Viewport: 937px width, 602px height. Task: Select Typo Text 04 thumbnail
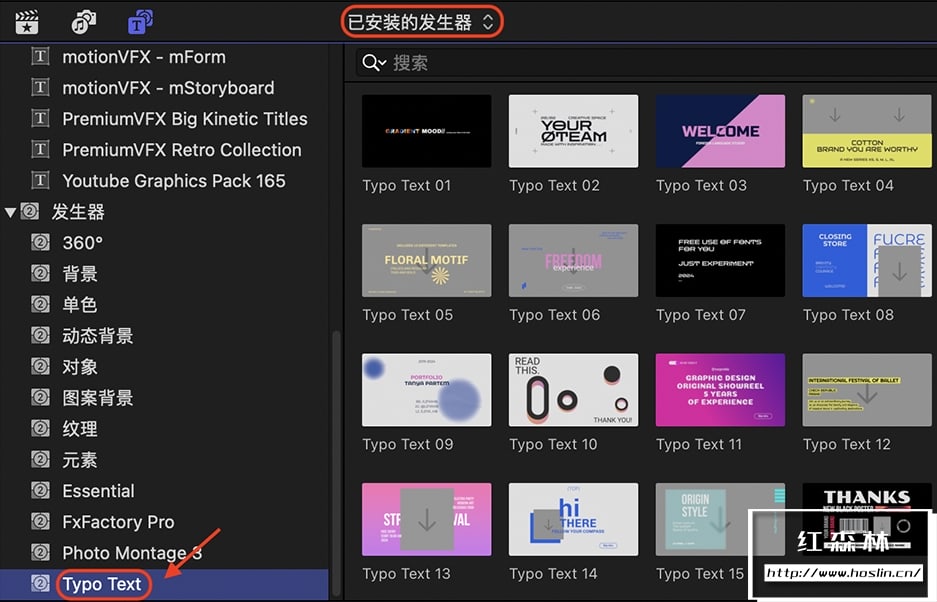pos(867,131)
